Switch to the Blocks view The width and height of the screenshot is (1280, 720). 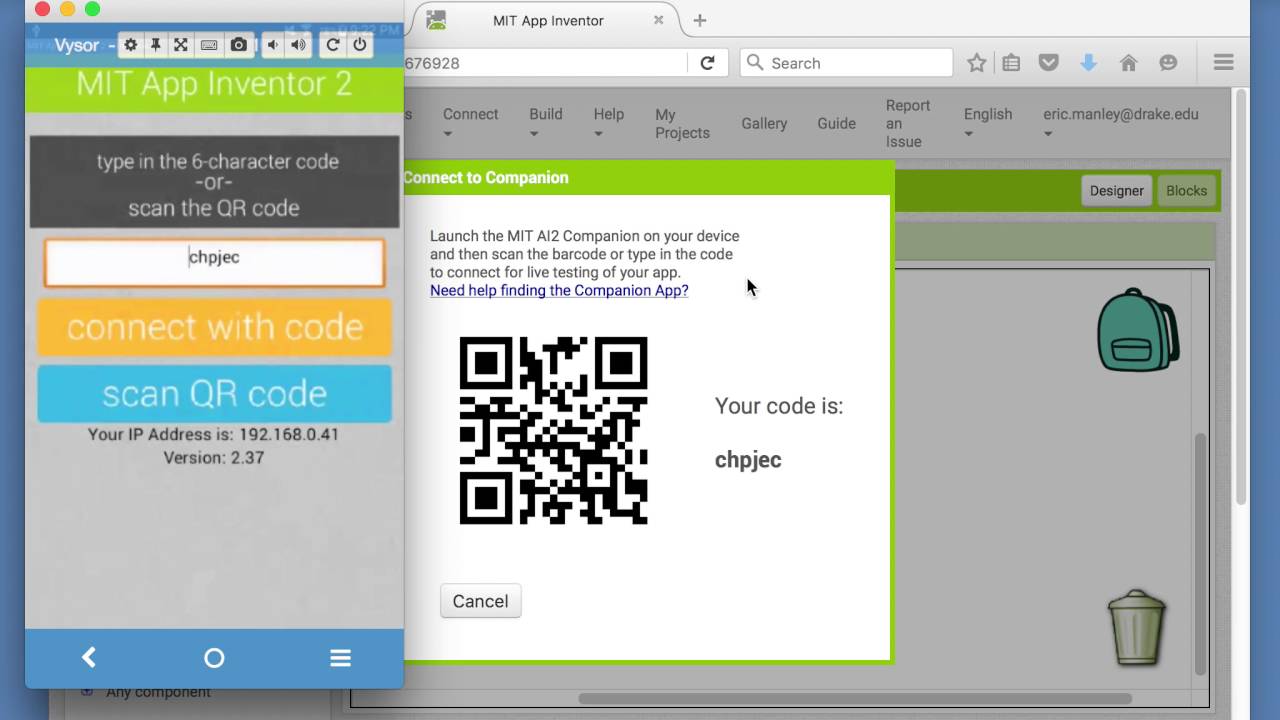click(x=1186, y=191)
